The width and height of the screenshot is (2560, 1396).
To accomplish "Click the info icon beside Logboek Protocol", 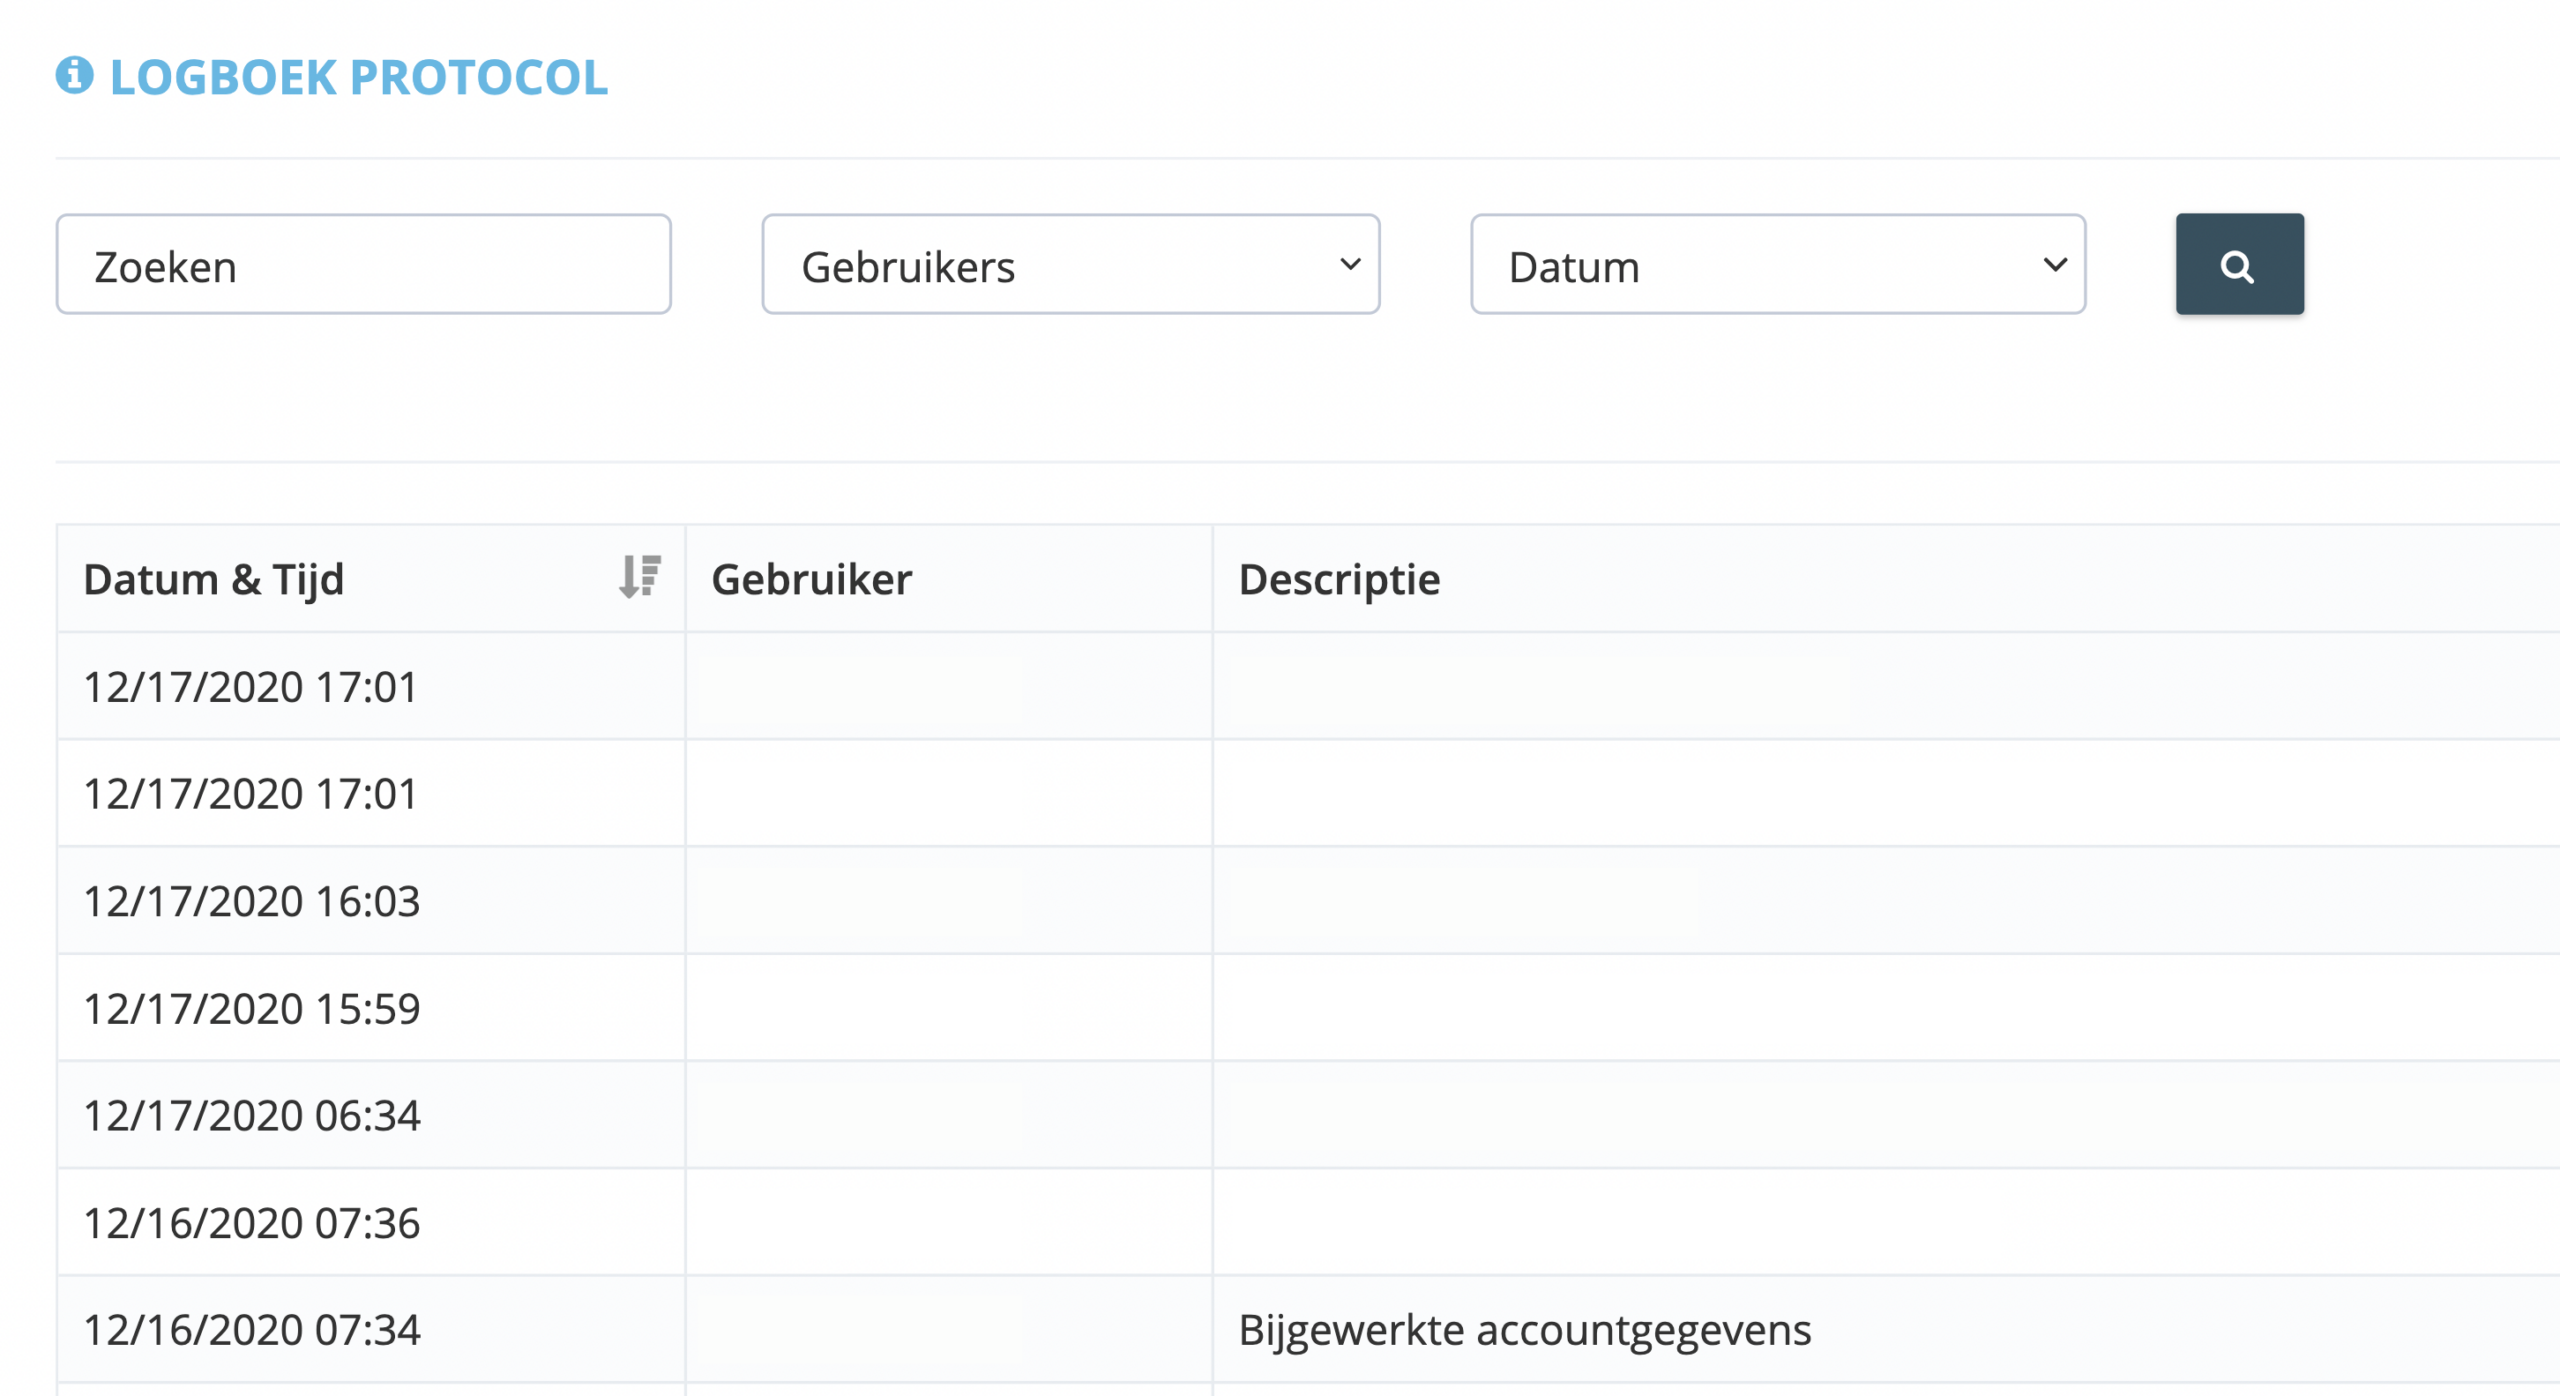I will tap(75, 76).
